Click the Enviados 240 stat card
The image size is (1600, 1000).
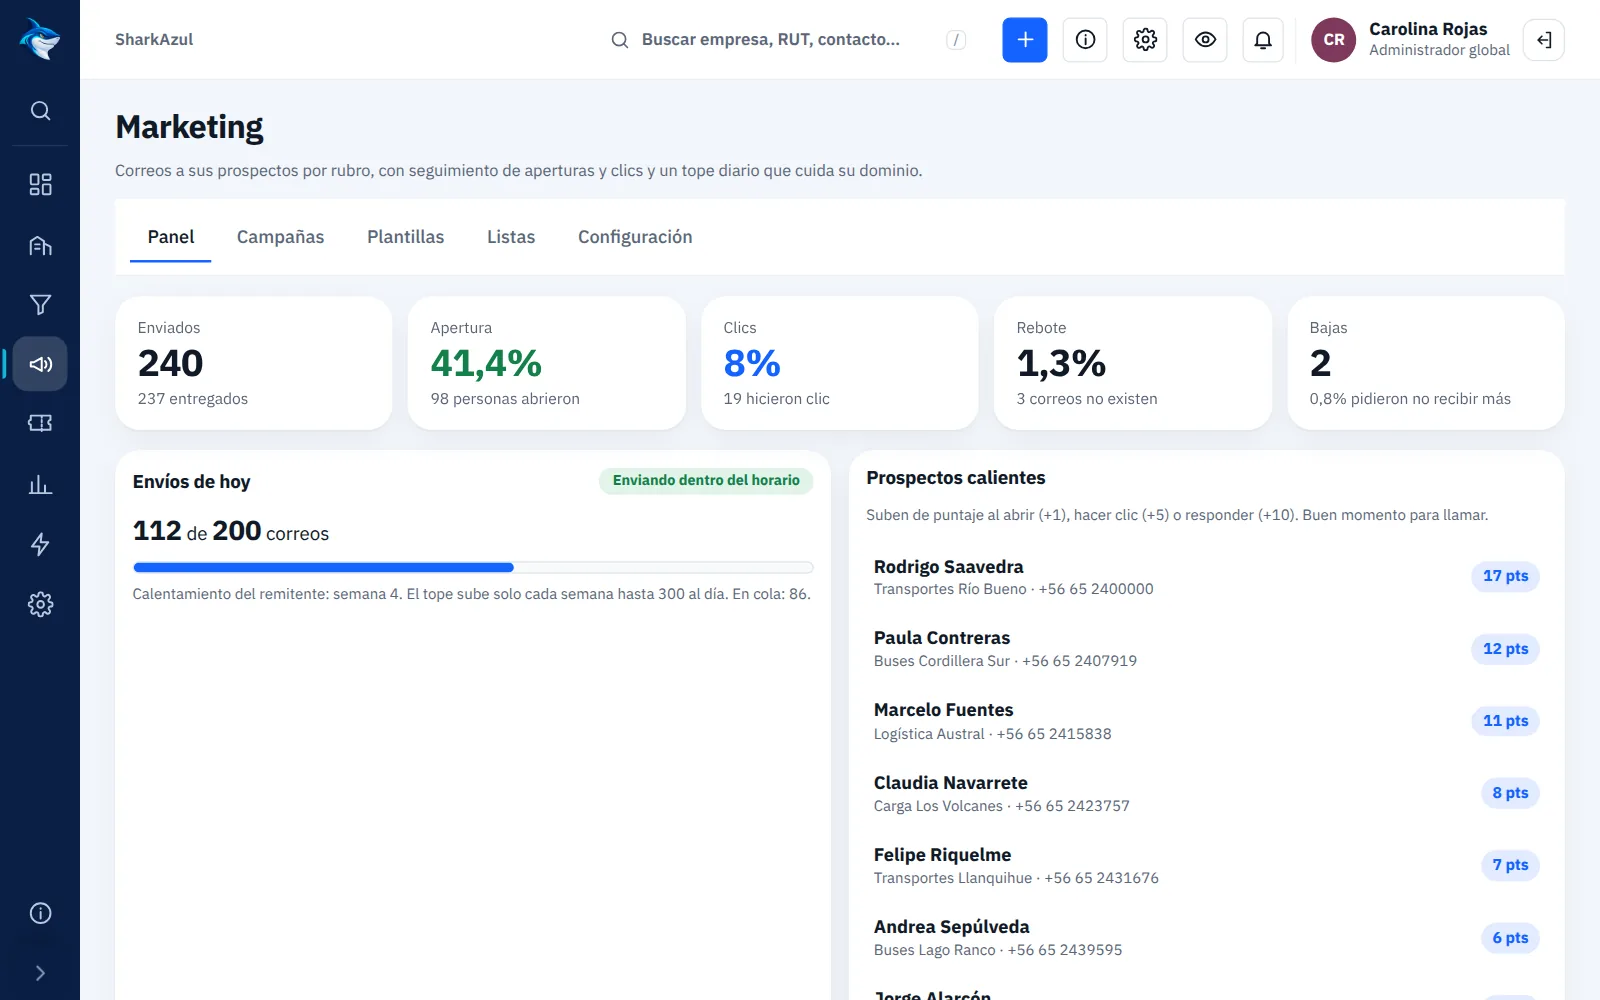coord(254,363)
